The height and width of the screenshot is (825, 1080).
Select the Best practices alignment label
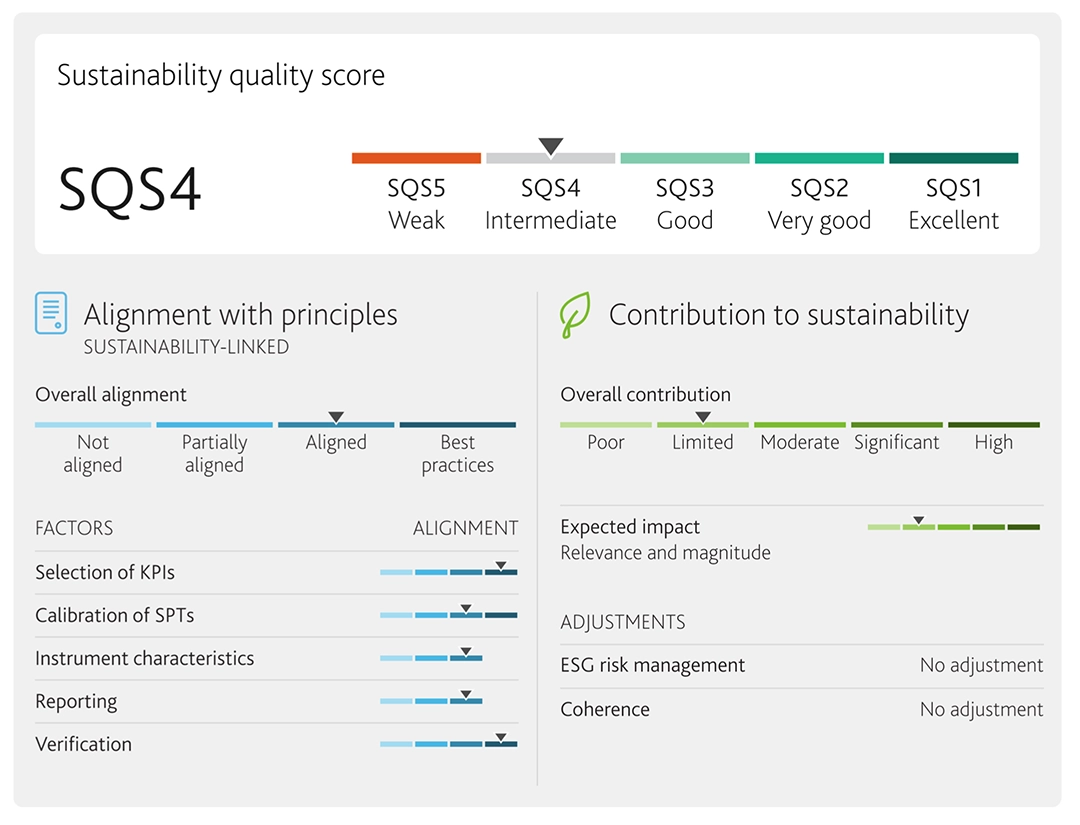(x=457, y=454)
